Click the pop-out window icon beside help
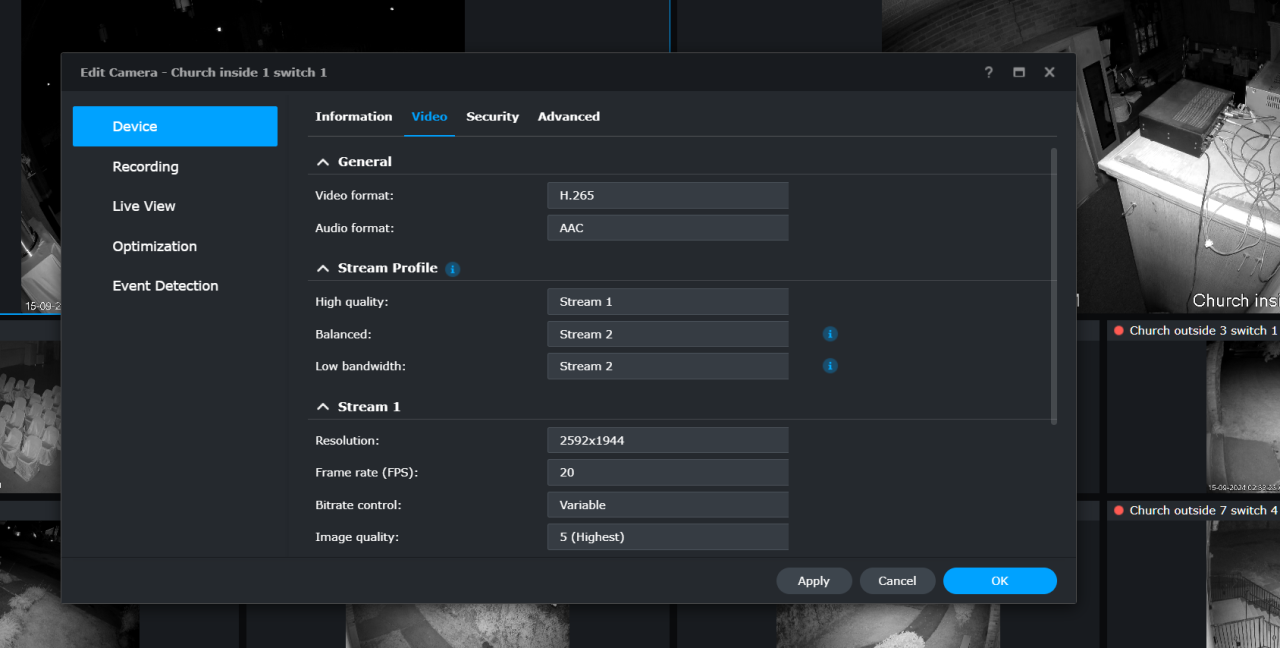The height and width of the screenshot is (648, 1280). pos(1018,72)
